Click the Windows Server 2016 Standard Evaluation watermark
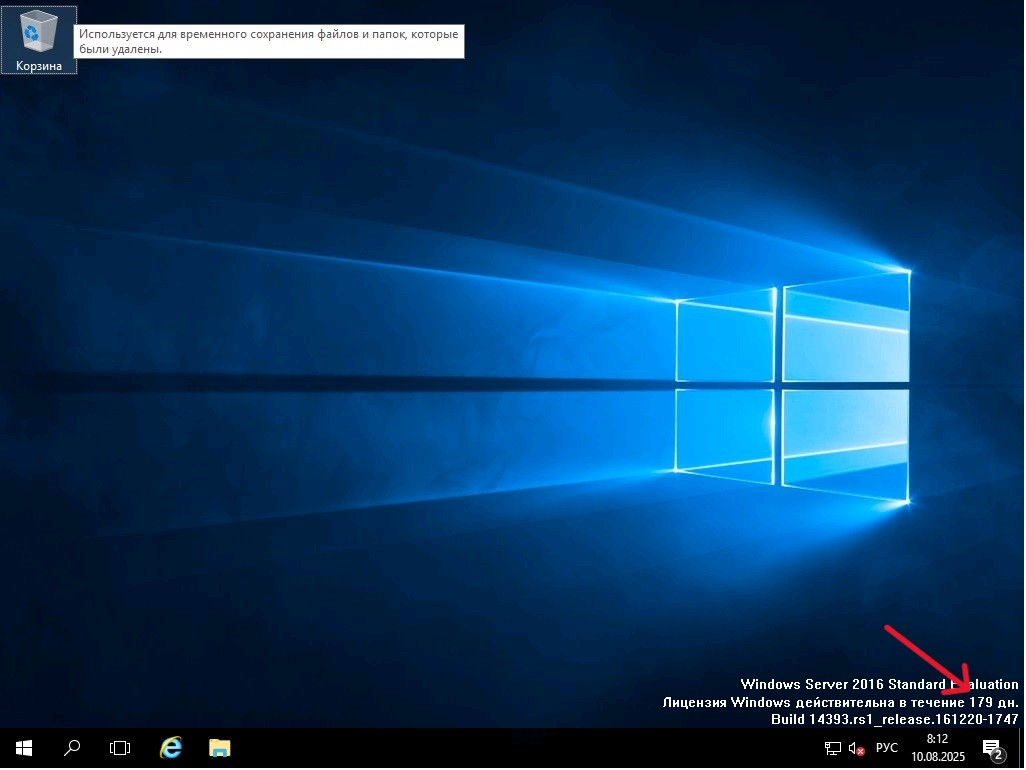This screenshot has width=1026, height=770. (x=878, y=685)
